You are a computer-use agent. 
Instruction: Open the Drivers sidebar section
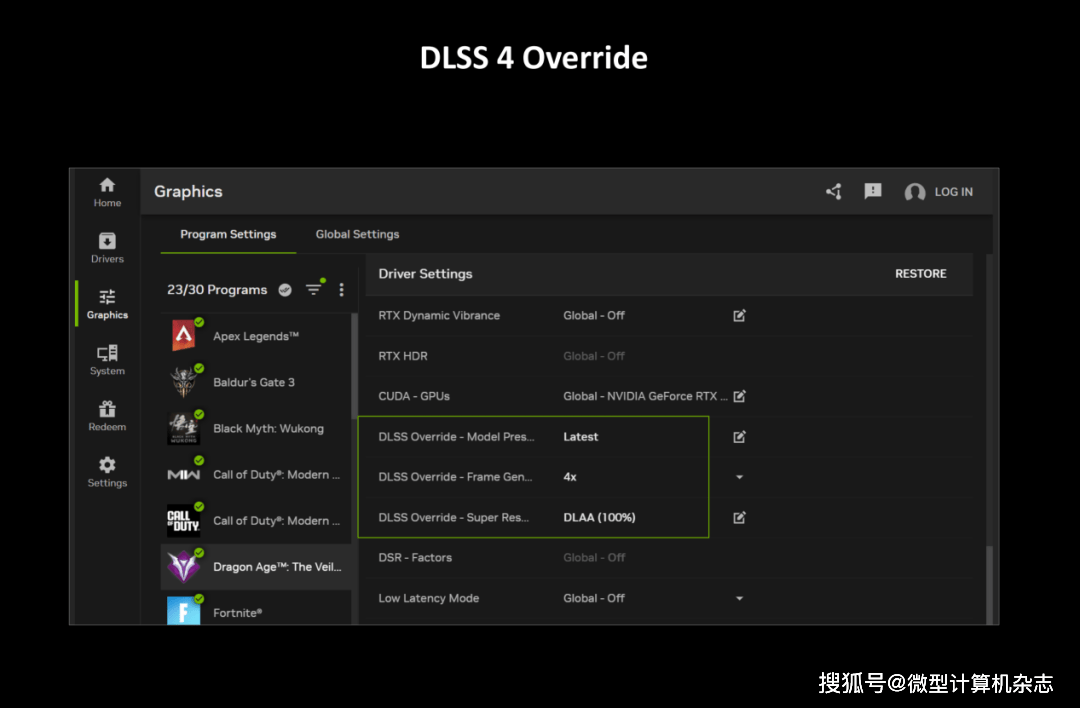pyautogui.click(x=107, y=248)
